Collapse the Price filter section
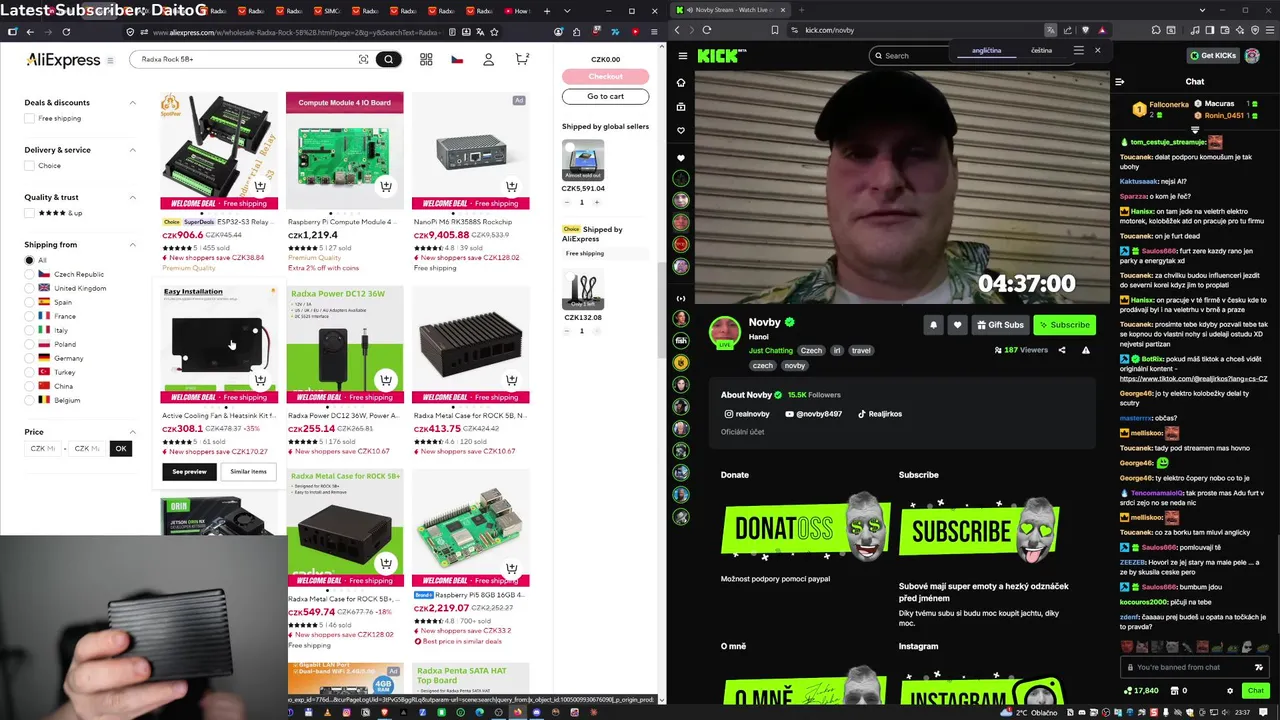Image resolution: width=1280 pixels, height=720 pixels. [132, 432]
